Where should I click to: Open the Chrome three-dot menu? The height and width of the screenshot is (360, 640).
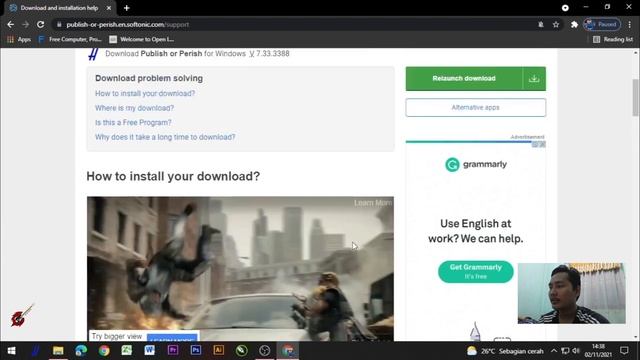pyautogui.click(x=630, y=24)
